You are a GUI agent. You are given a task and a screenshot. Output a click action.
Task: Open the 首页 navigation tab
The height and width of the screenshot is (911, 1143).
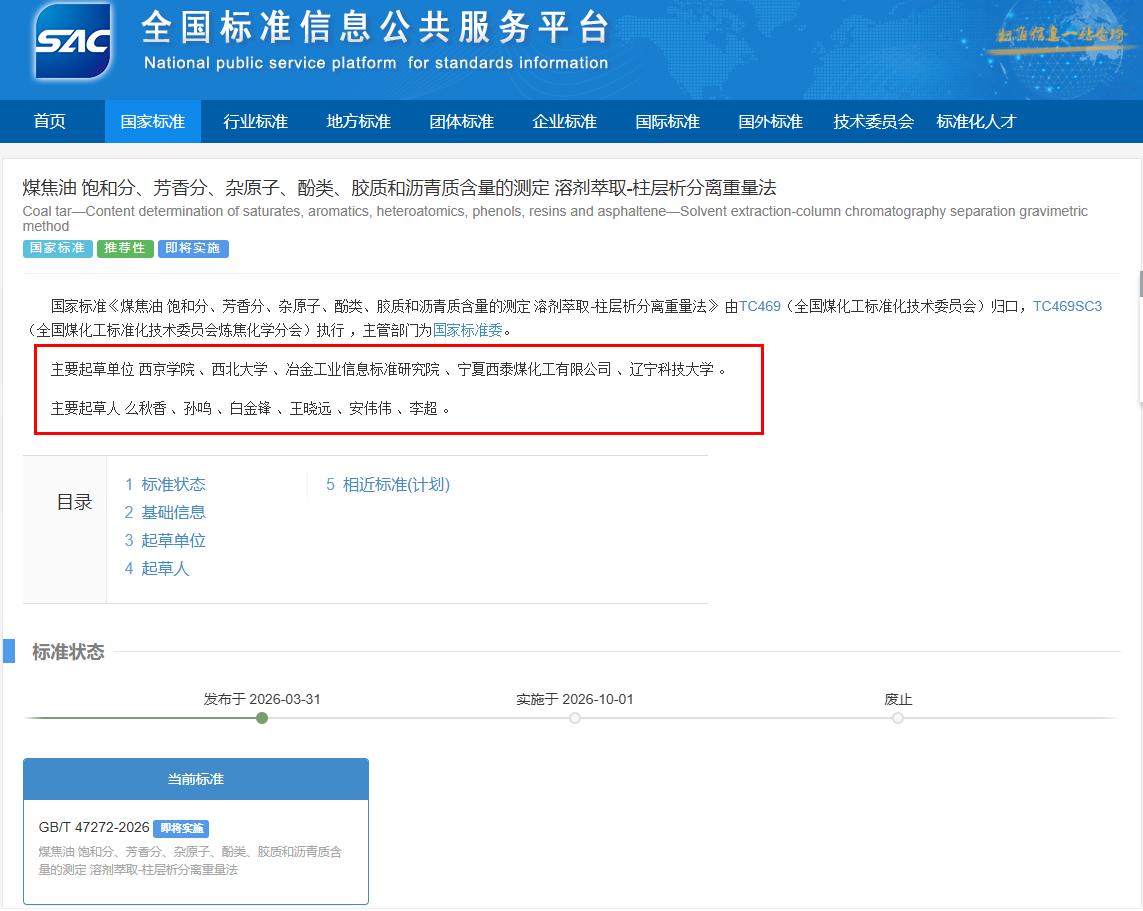[50, 122]
